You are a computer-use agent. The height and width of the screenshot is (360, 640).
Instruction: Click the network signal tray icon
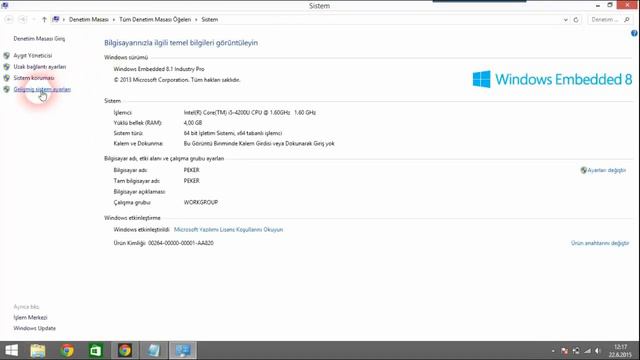coord(587,351)
